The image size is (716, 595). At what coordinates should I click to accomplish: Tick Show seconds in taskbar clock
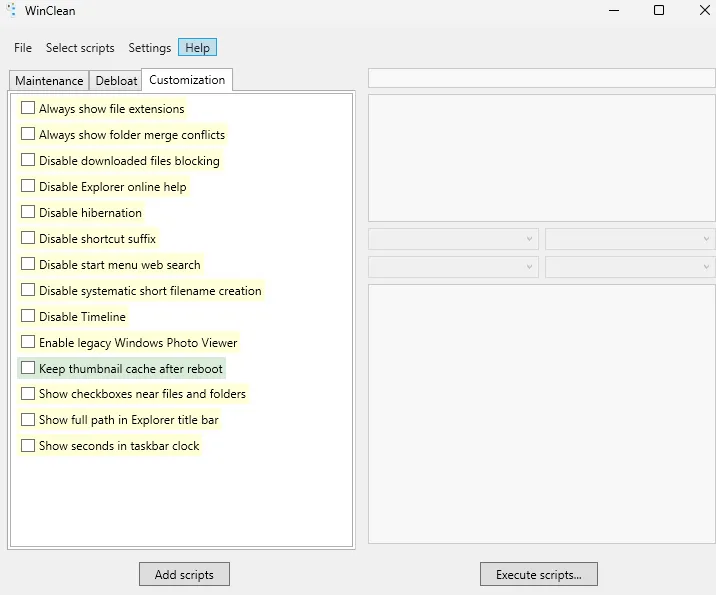28,446
